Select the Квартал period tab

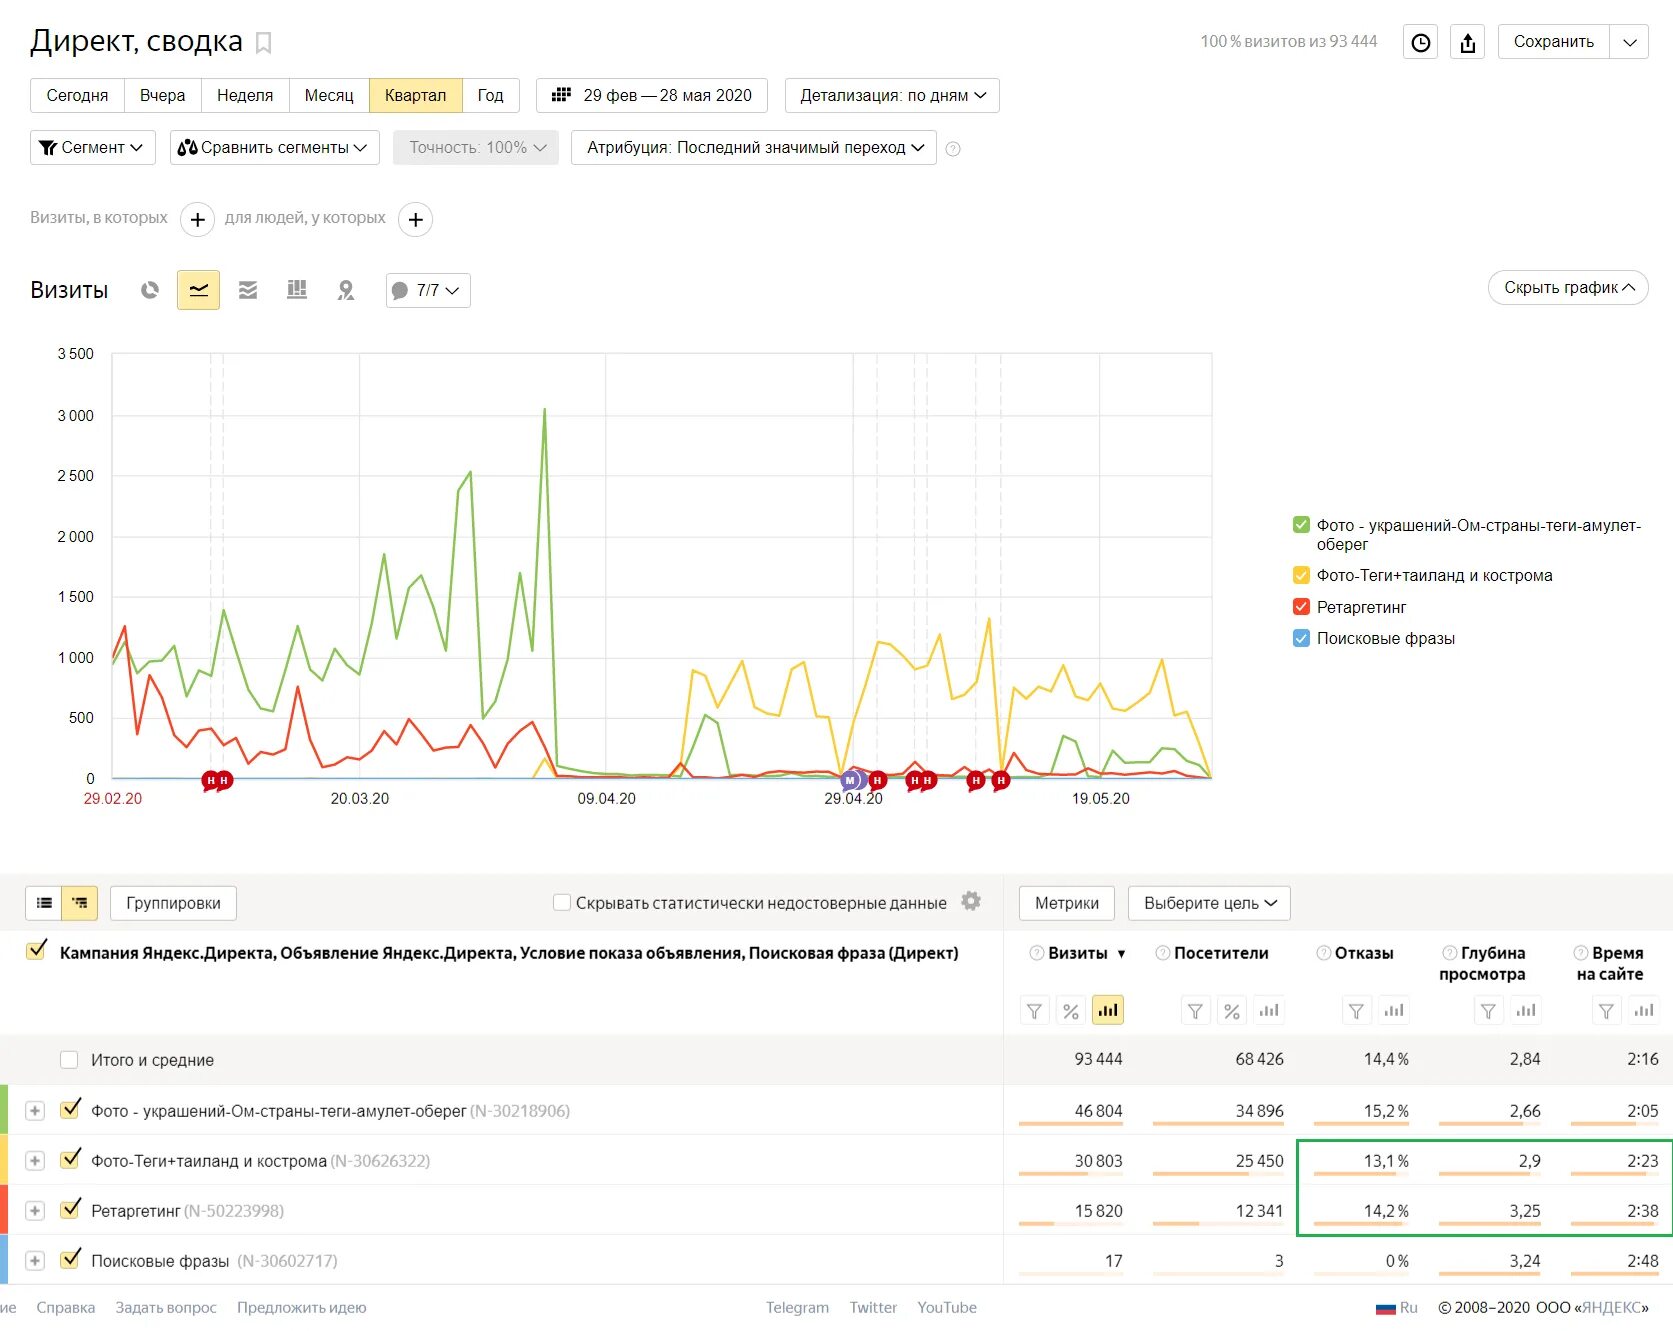pyautogui.click(x=415, y=96)
